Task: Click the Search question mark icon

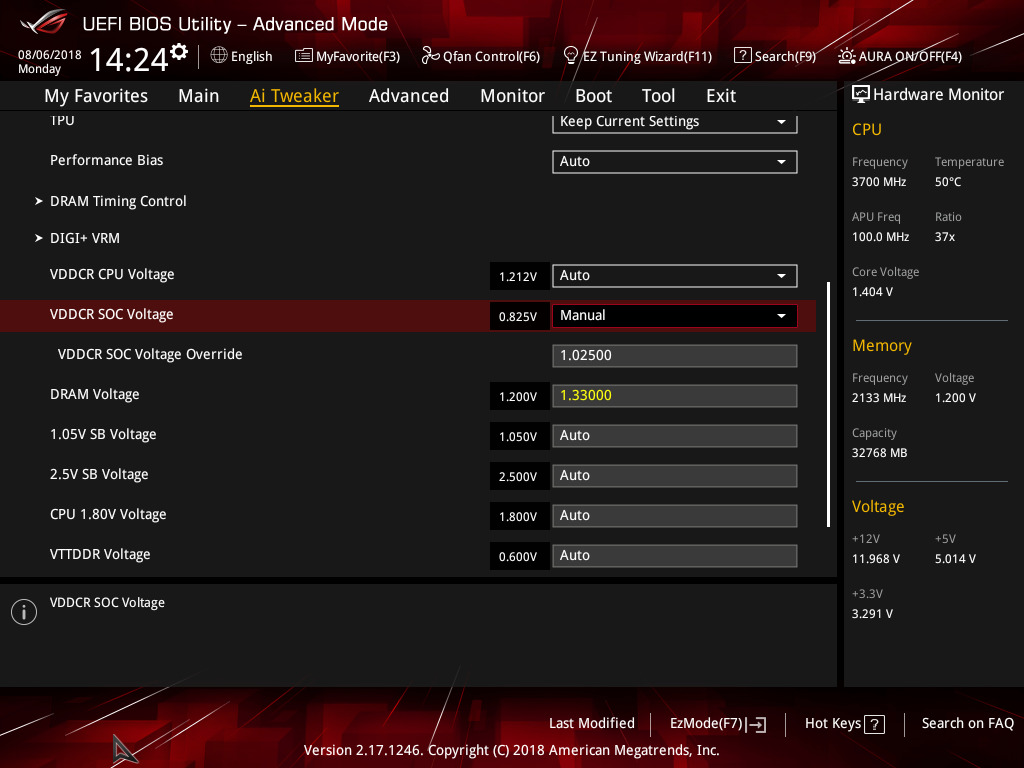Action: (743, 56)
